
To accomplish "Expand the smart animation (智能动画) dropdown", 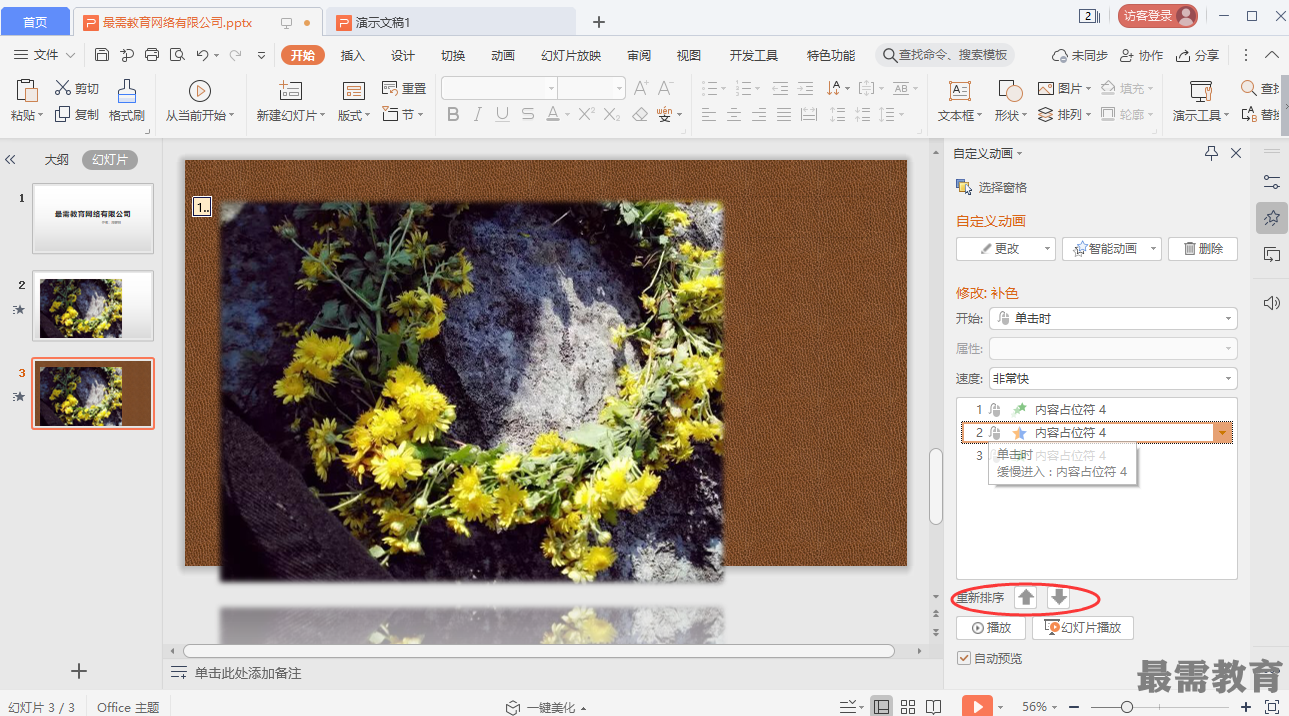I will click(x=1153, y=249).
